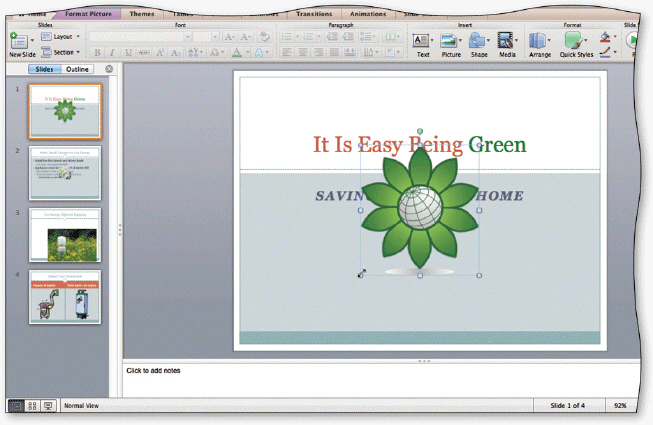Select Align Text Left

(287, 52)
